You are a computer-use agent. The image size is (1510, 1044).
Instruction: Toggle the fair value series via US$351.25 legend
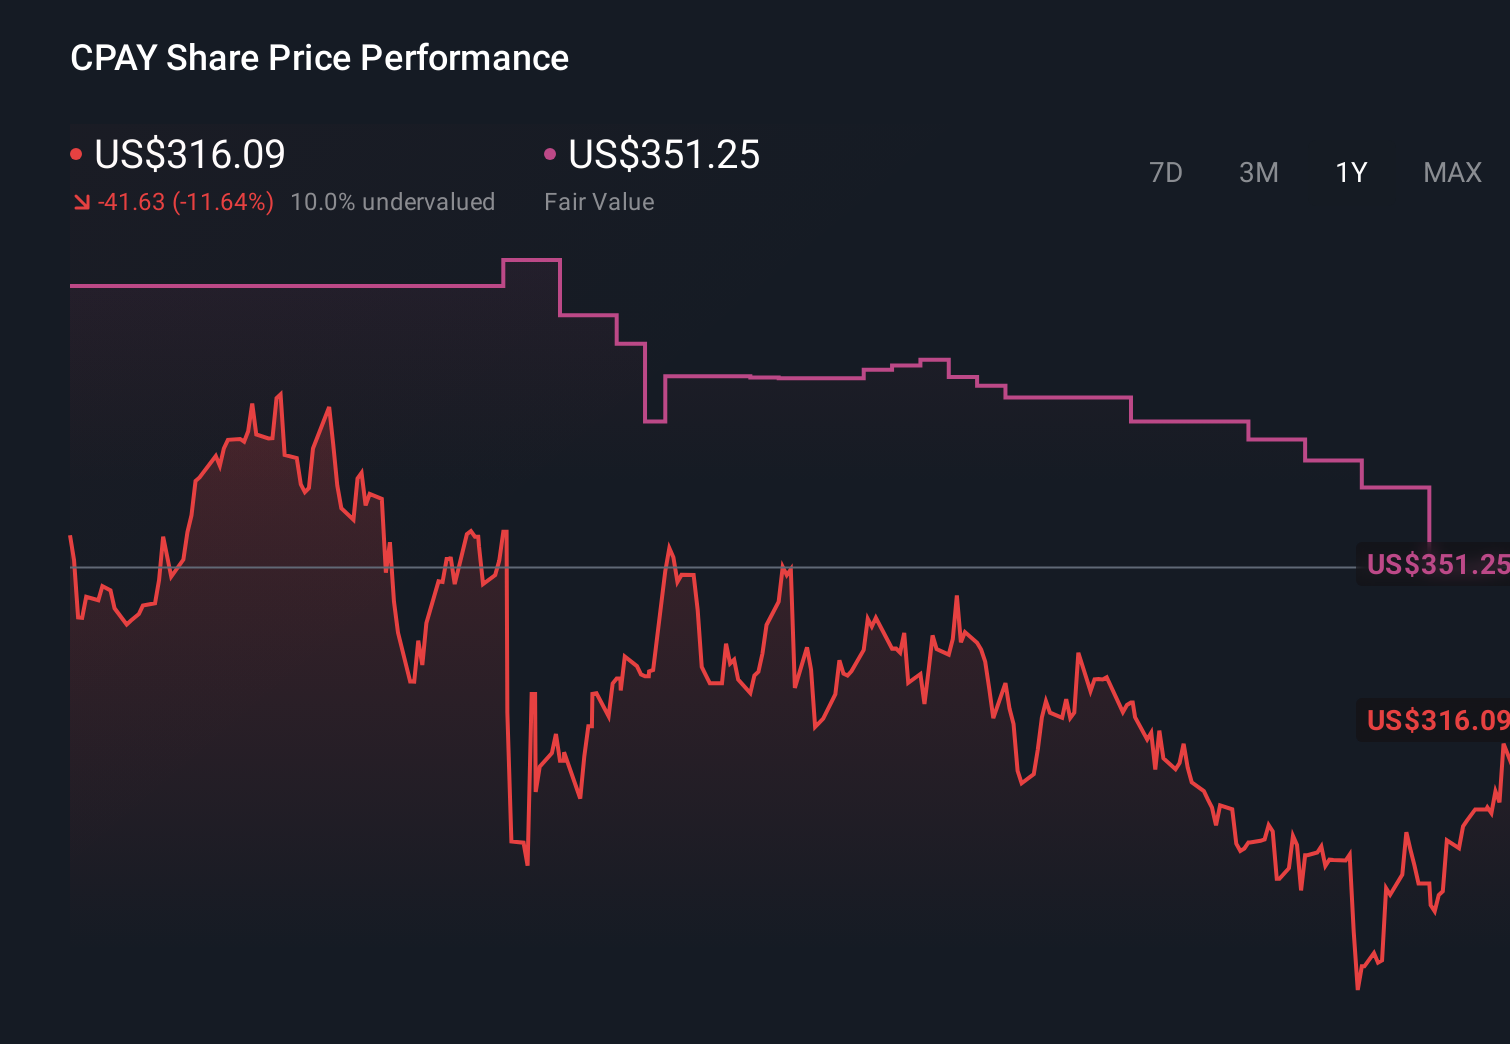[x=663, y=155]
